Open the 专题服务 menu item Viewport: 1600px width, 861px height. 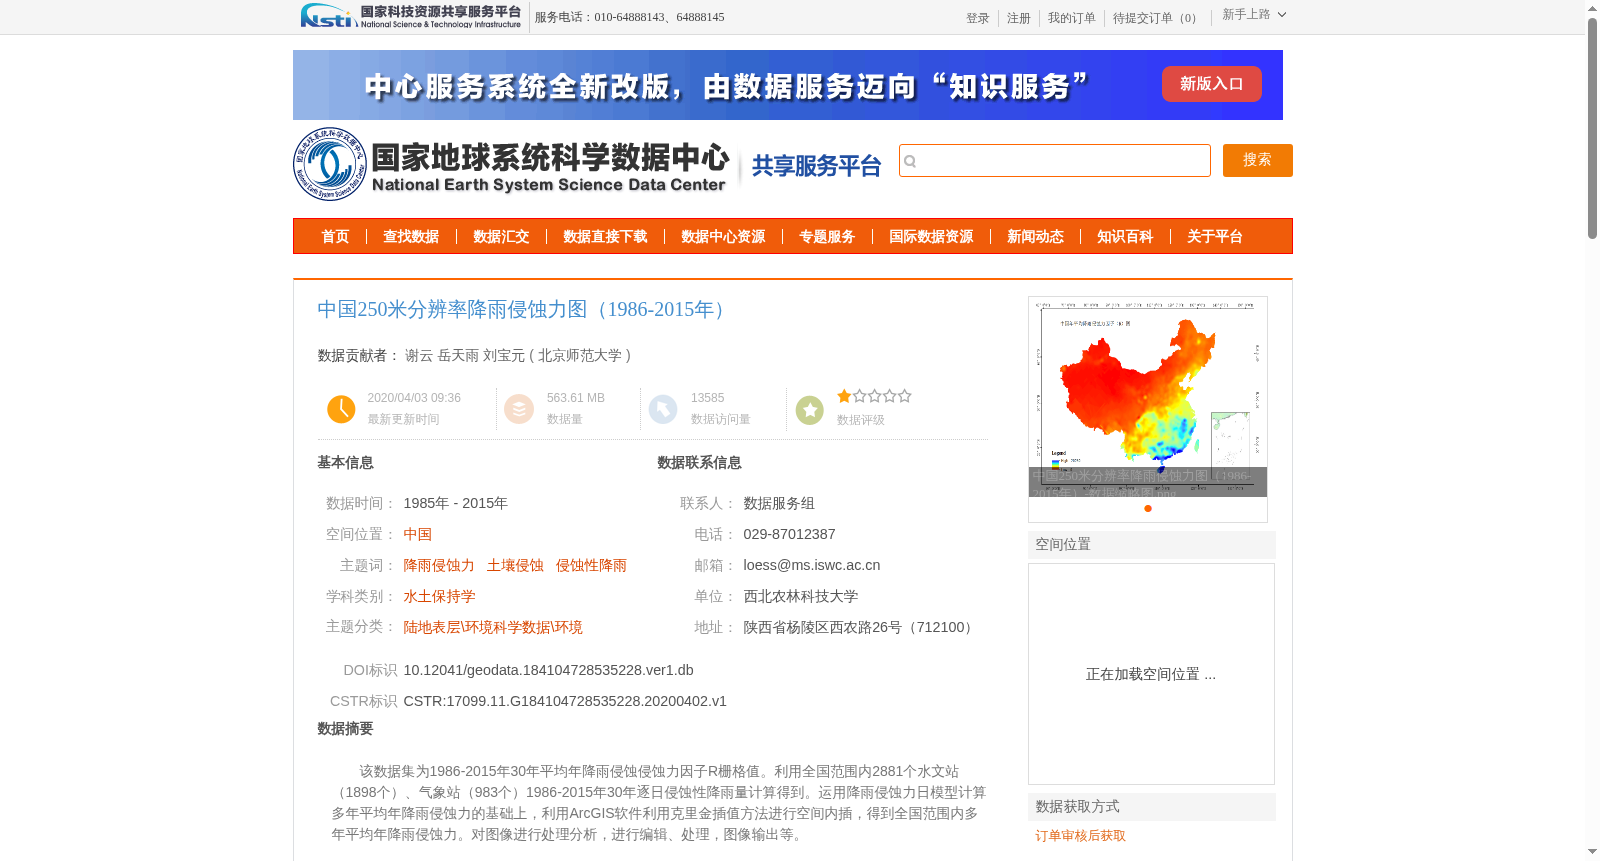click(827, 237)
